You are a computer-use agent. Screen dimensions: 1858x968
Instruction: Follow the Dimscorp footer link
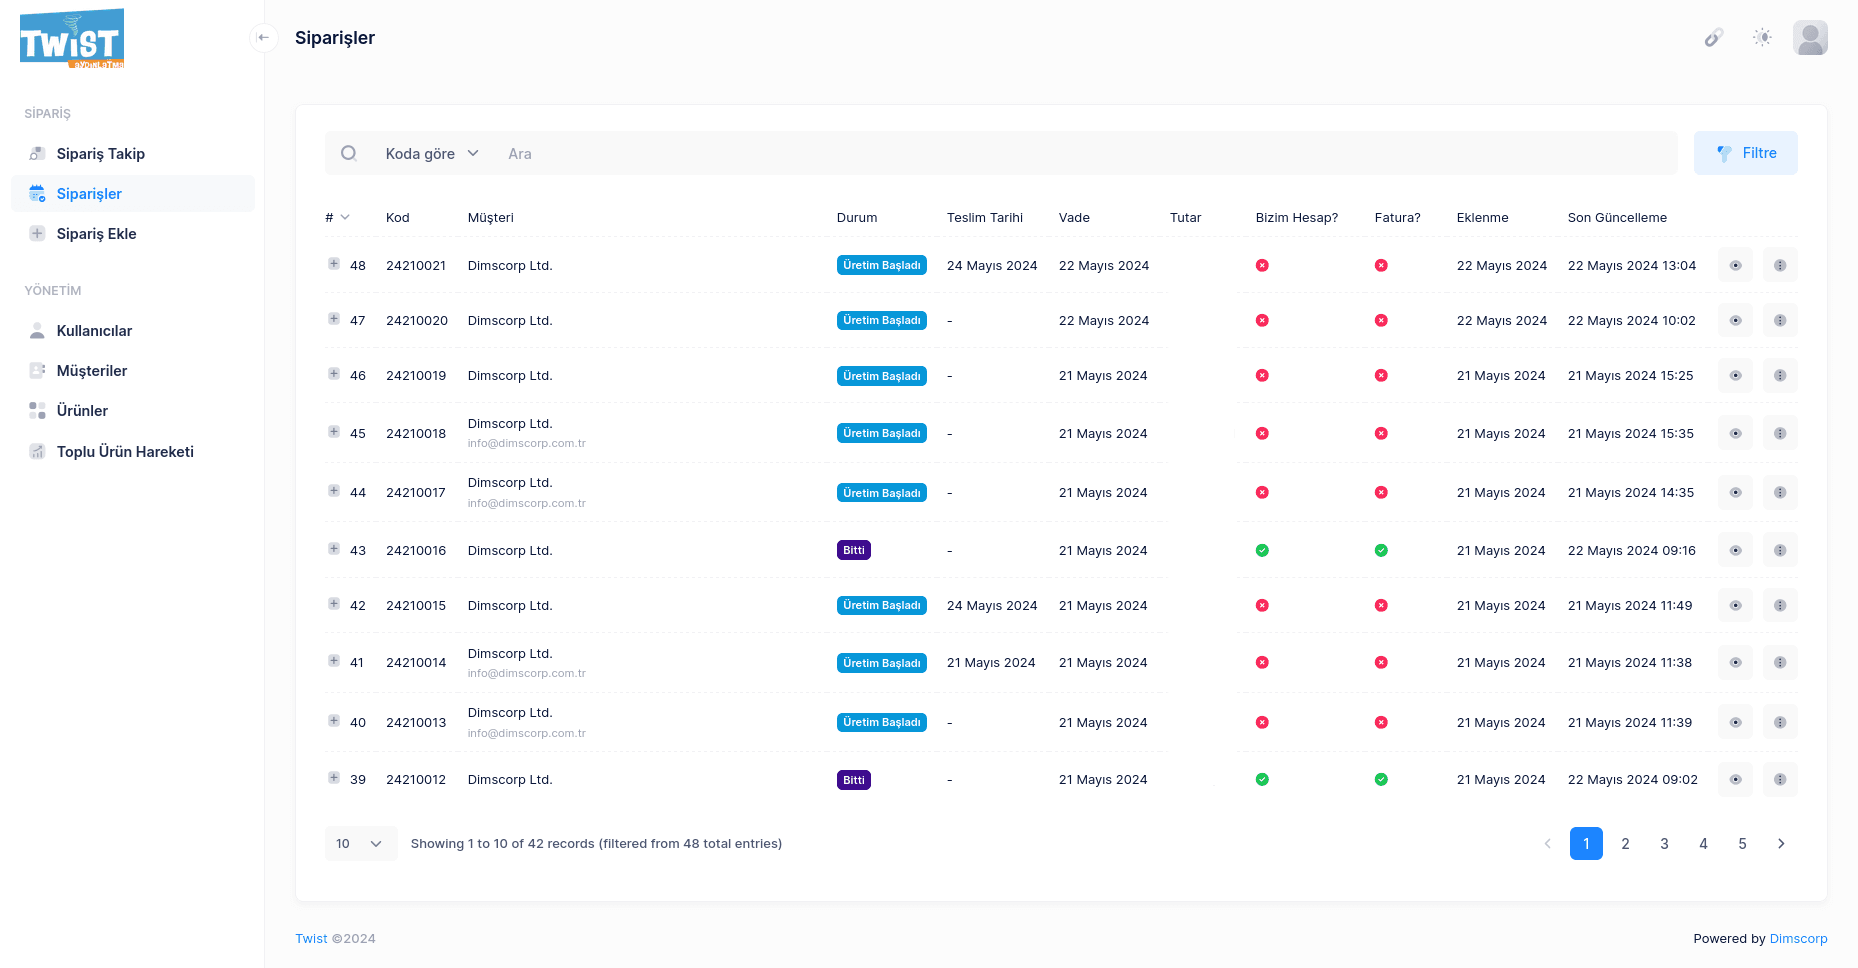[x=1798, y=939]
